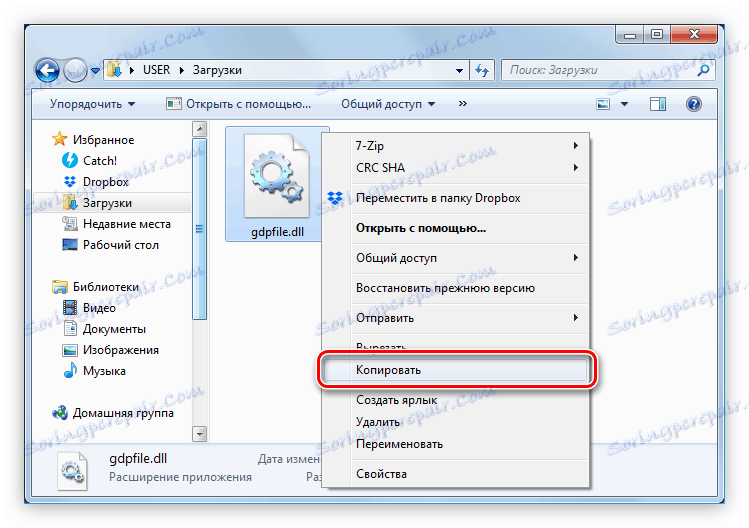Choose Переместить в папку Dropbox
Screen dimensions: 749x528
coord(455,198)
